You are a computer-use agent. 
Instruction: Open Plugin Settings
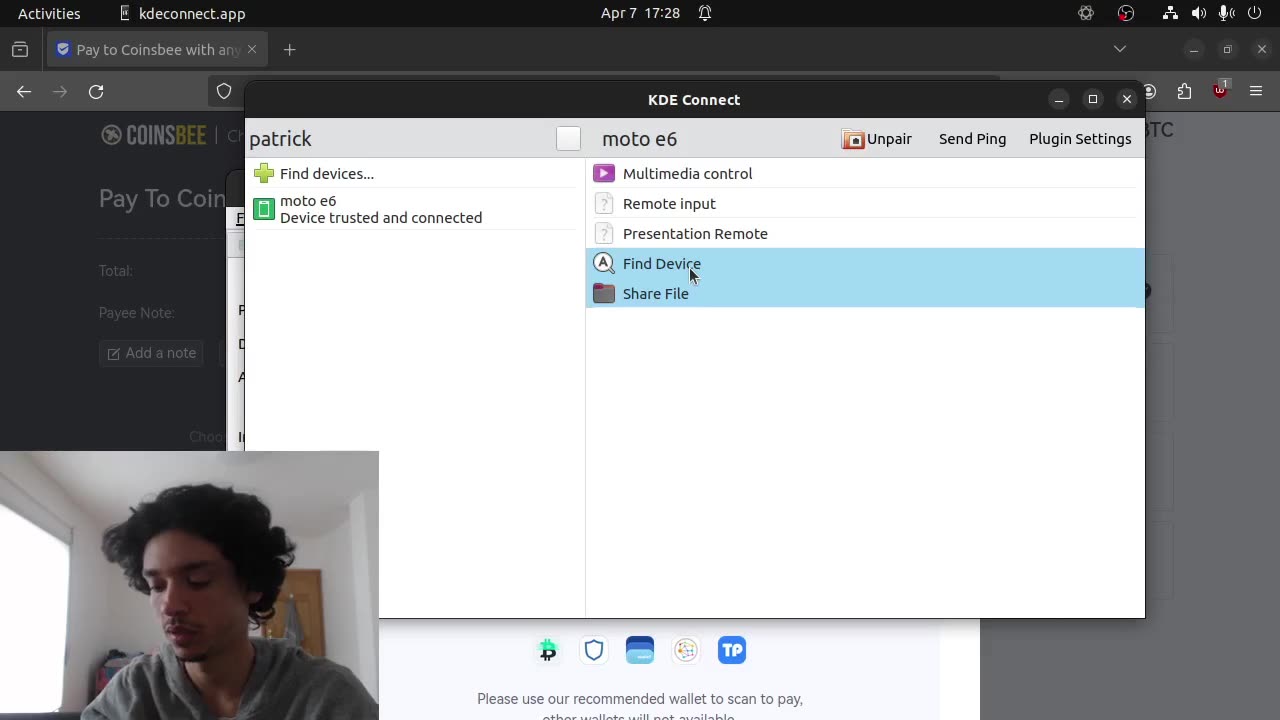click(1080, 139)
